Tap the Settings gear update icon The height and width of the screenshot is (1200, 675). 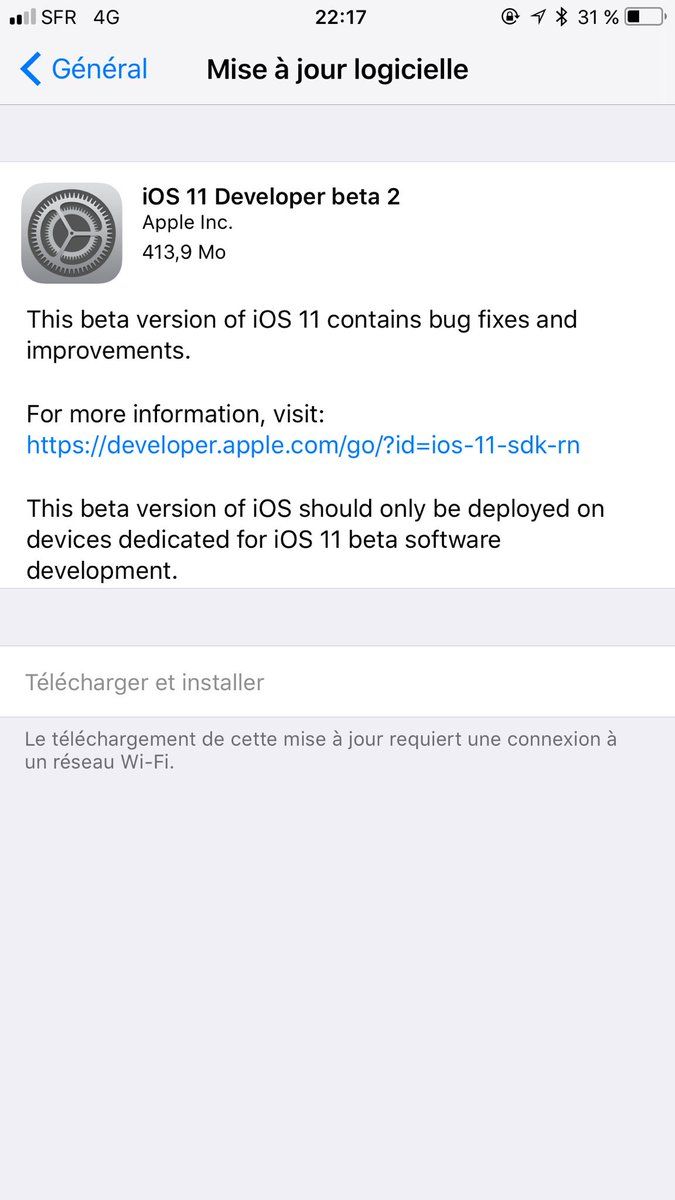(x=71, y=232)
